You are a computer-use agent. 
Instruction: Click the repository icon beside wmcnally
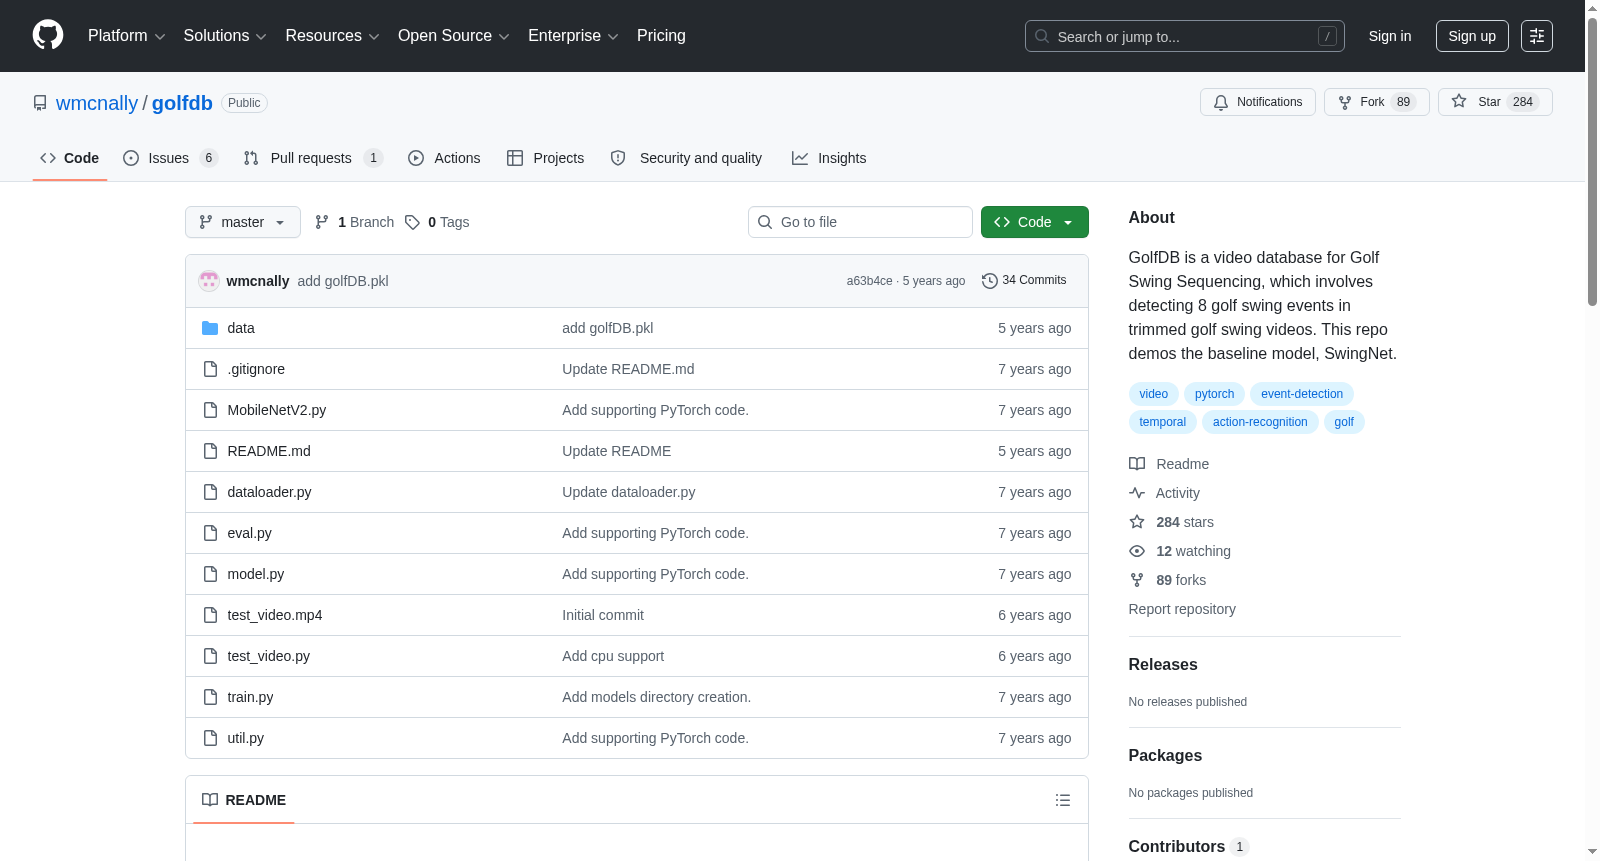point(40,103)
